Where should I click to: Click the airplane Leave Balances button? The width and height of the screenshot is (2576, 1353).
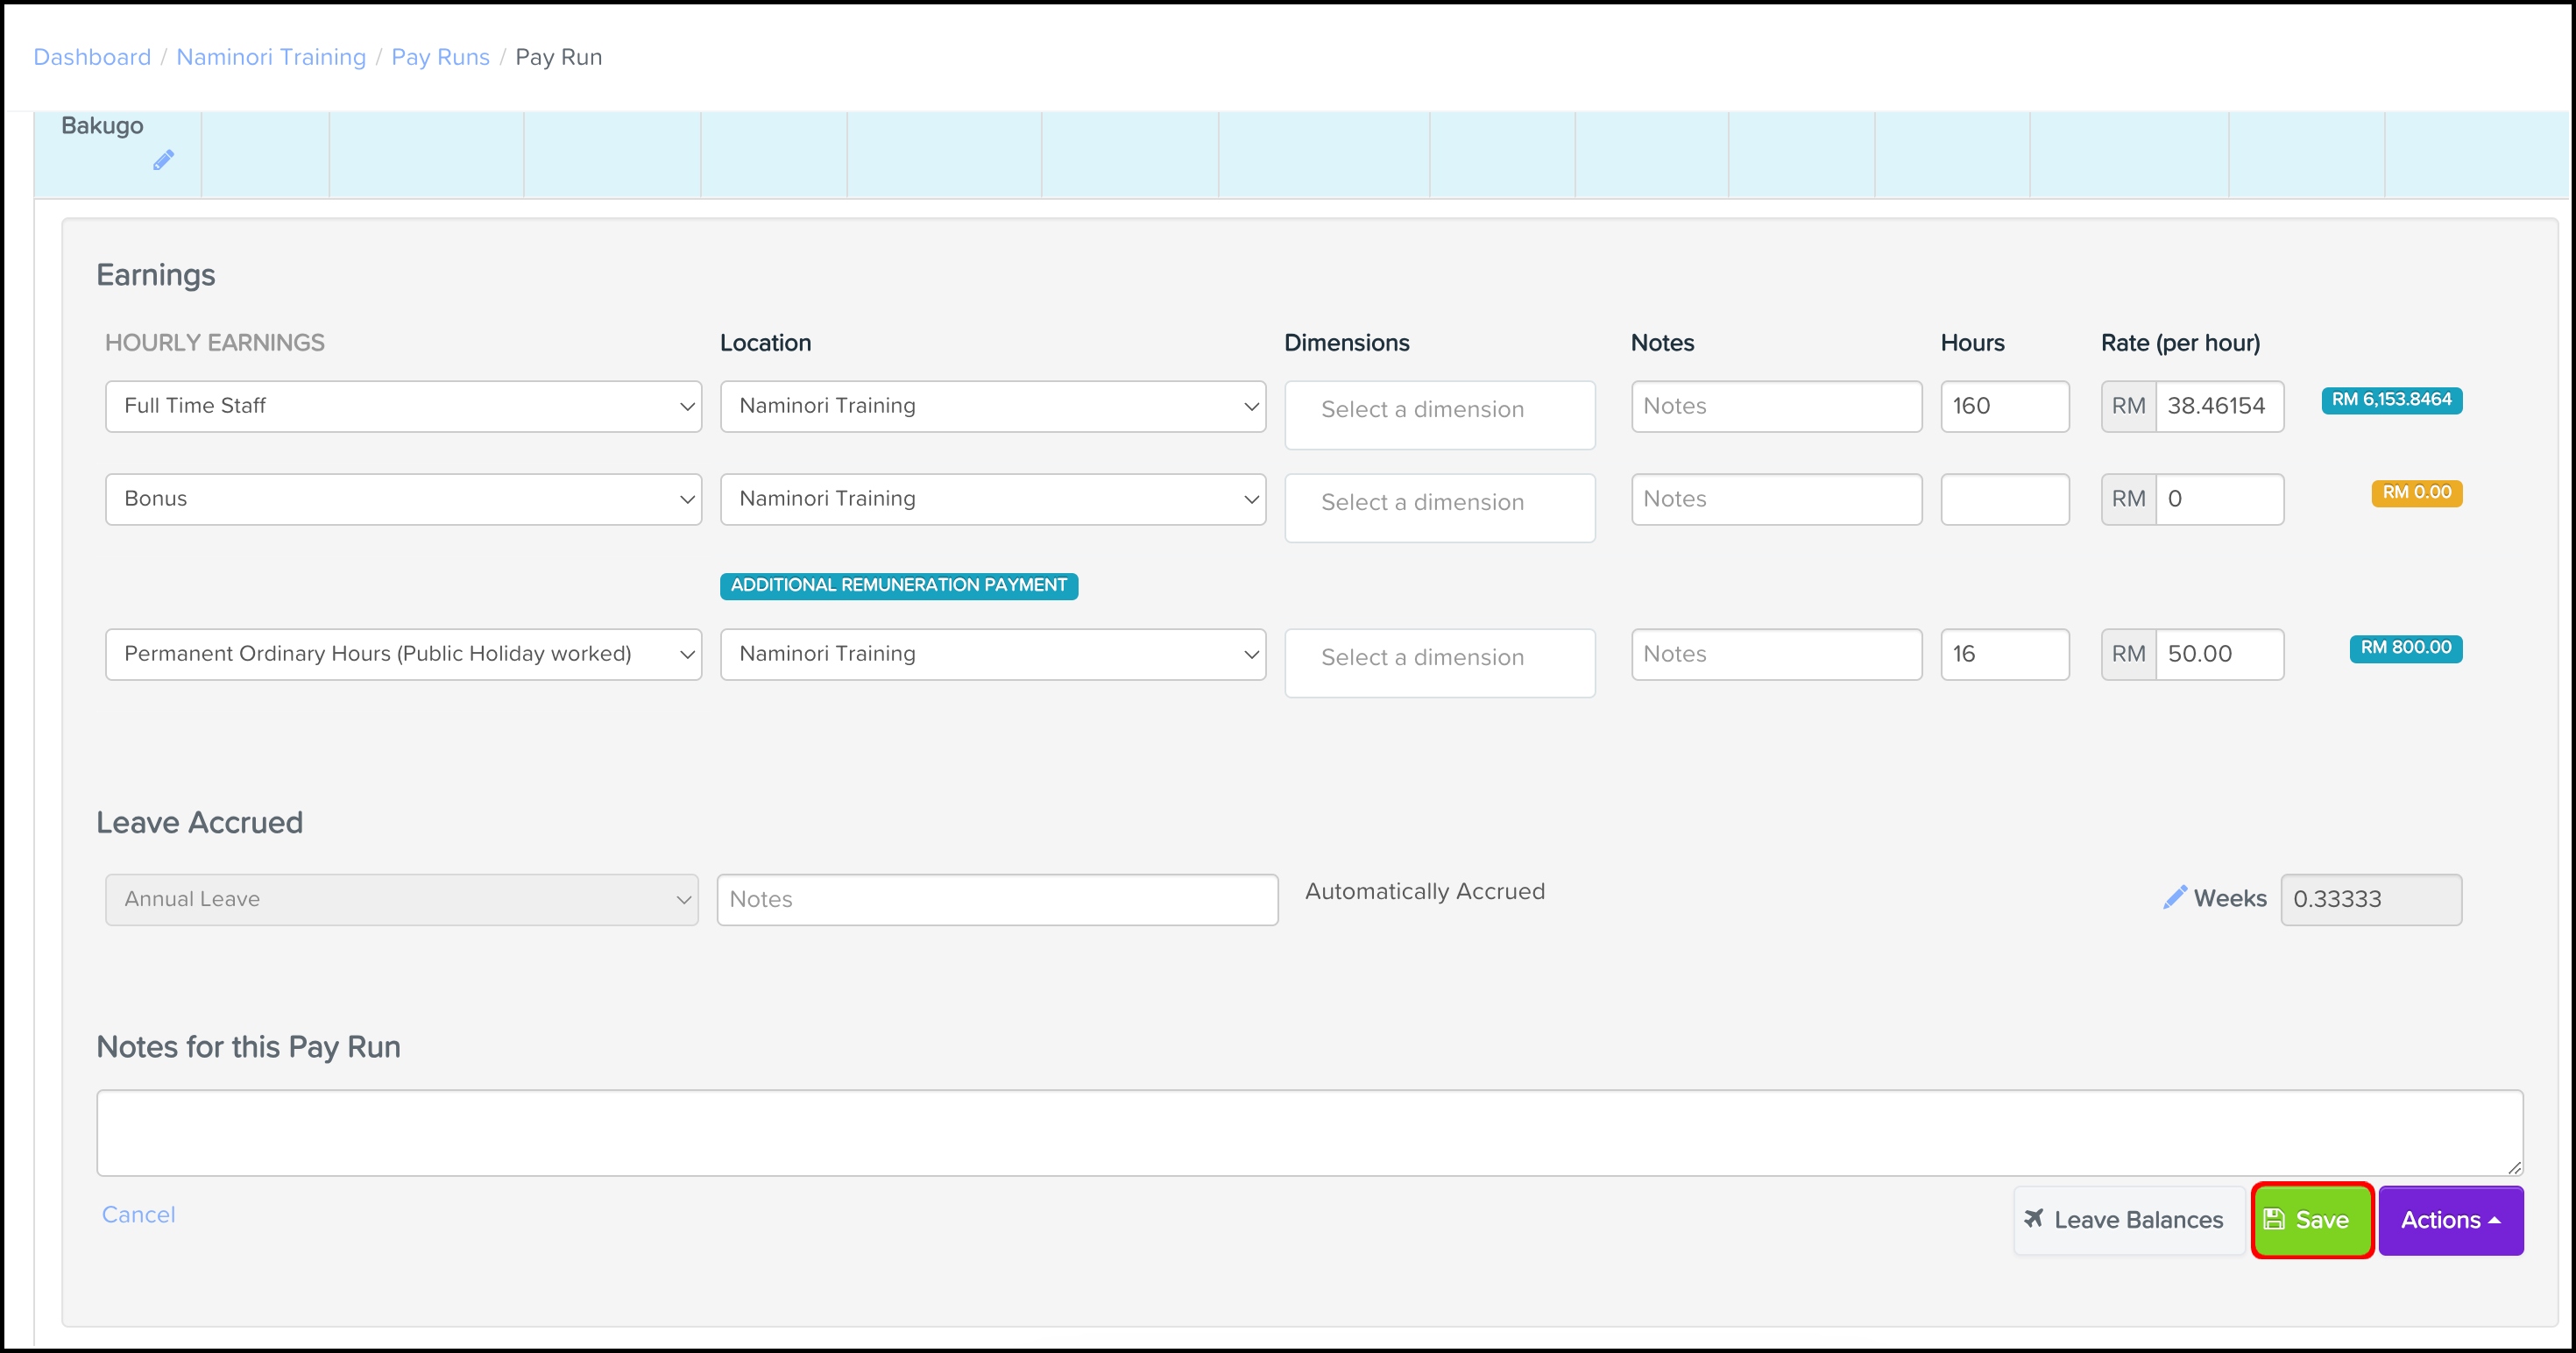pos(2126,1219)
